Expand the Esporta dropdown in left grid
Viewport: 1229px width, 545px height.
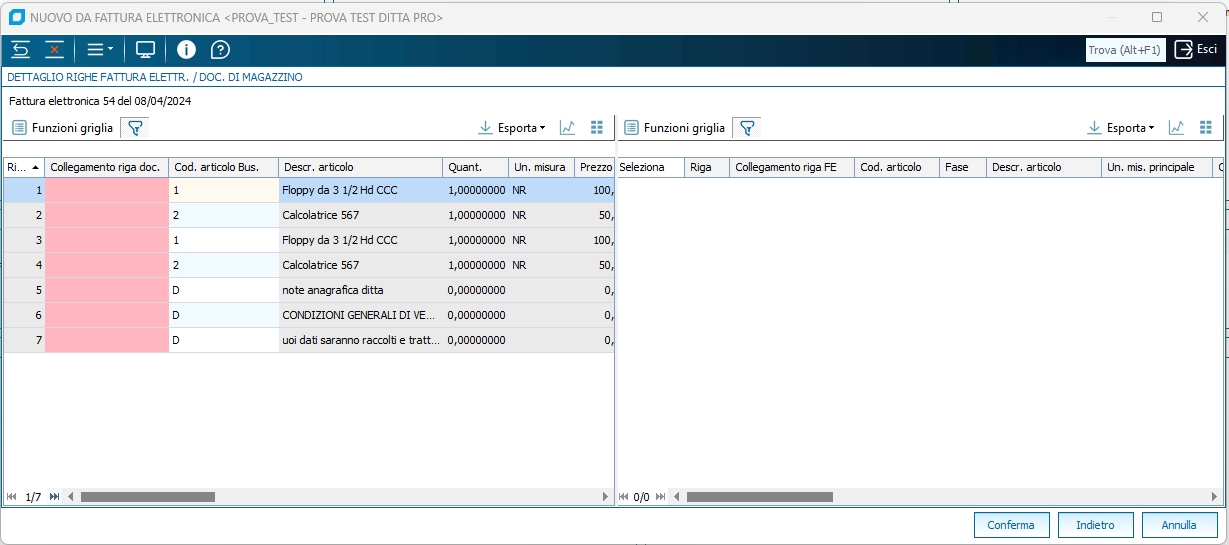pyautogui.click(x=512, y=128)
